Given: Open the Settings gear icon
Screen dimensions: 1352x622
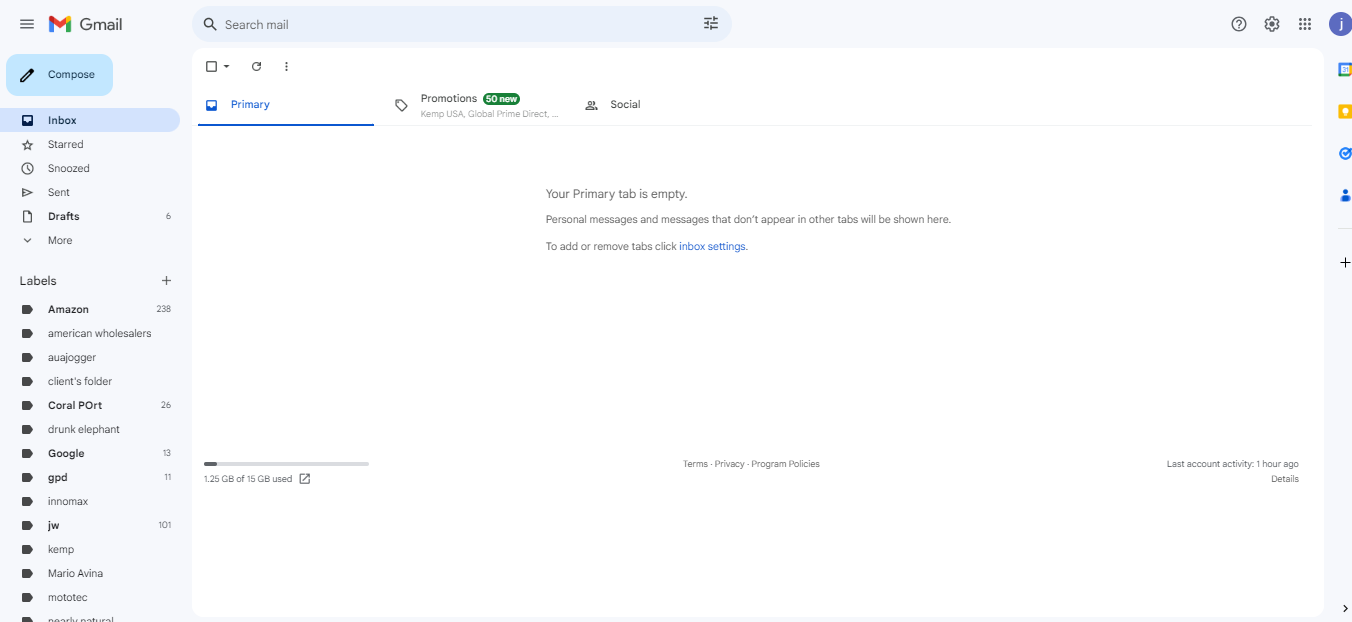Looking at the screenshot, I should [x=1272, y=24].
